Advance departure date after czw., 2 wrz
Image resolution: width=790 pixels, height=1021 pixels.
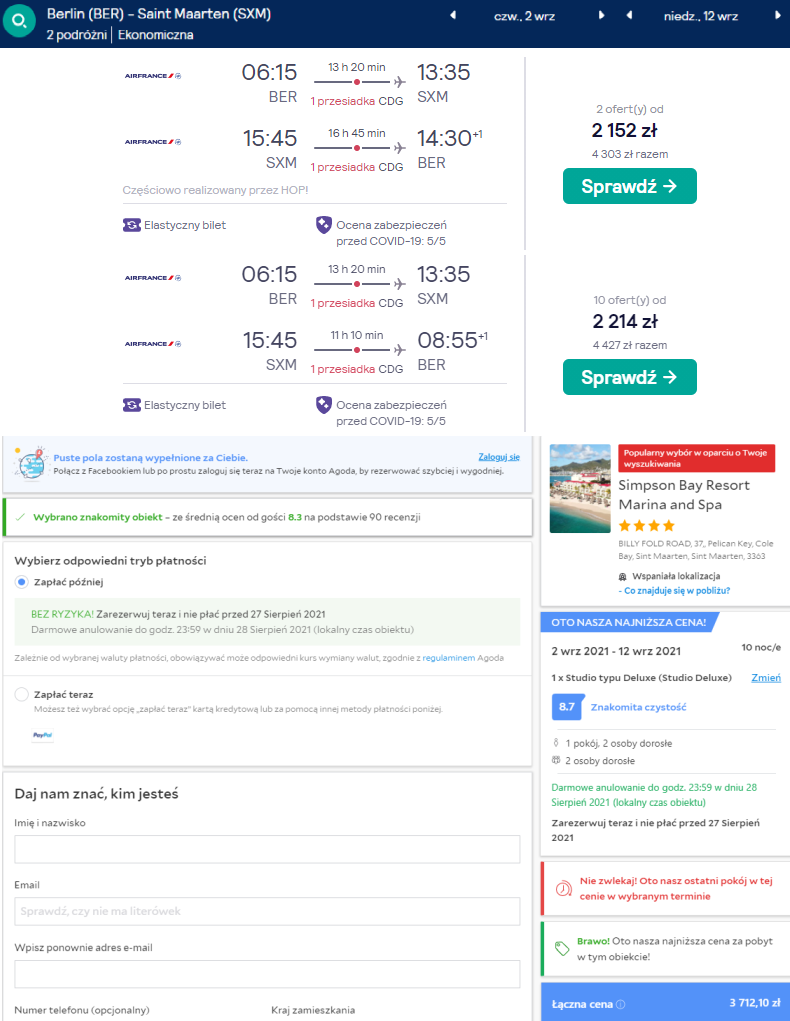(601, 15)
